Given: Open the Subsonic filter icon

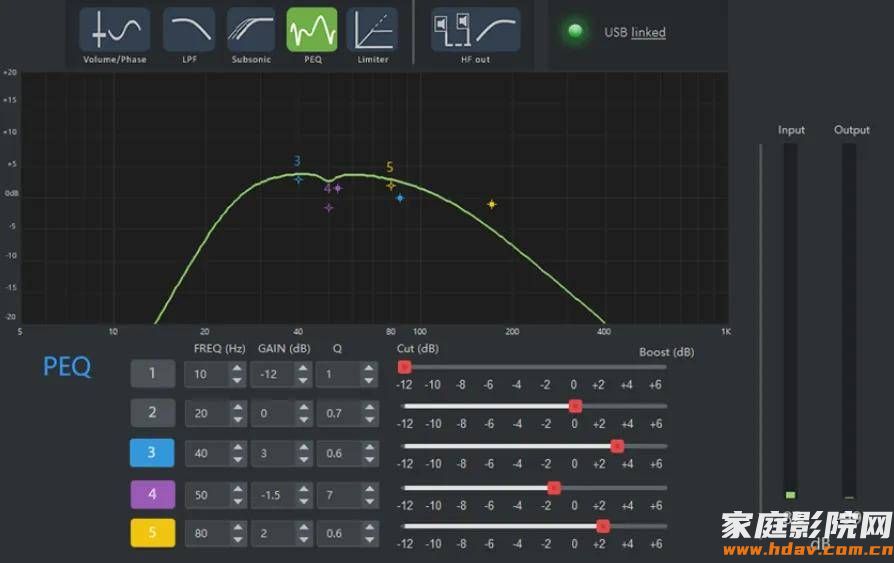Looking at the screenshot, I should coord(250,30).
